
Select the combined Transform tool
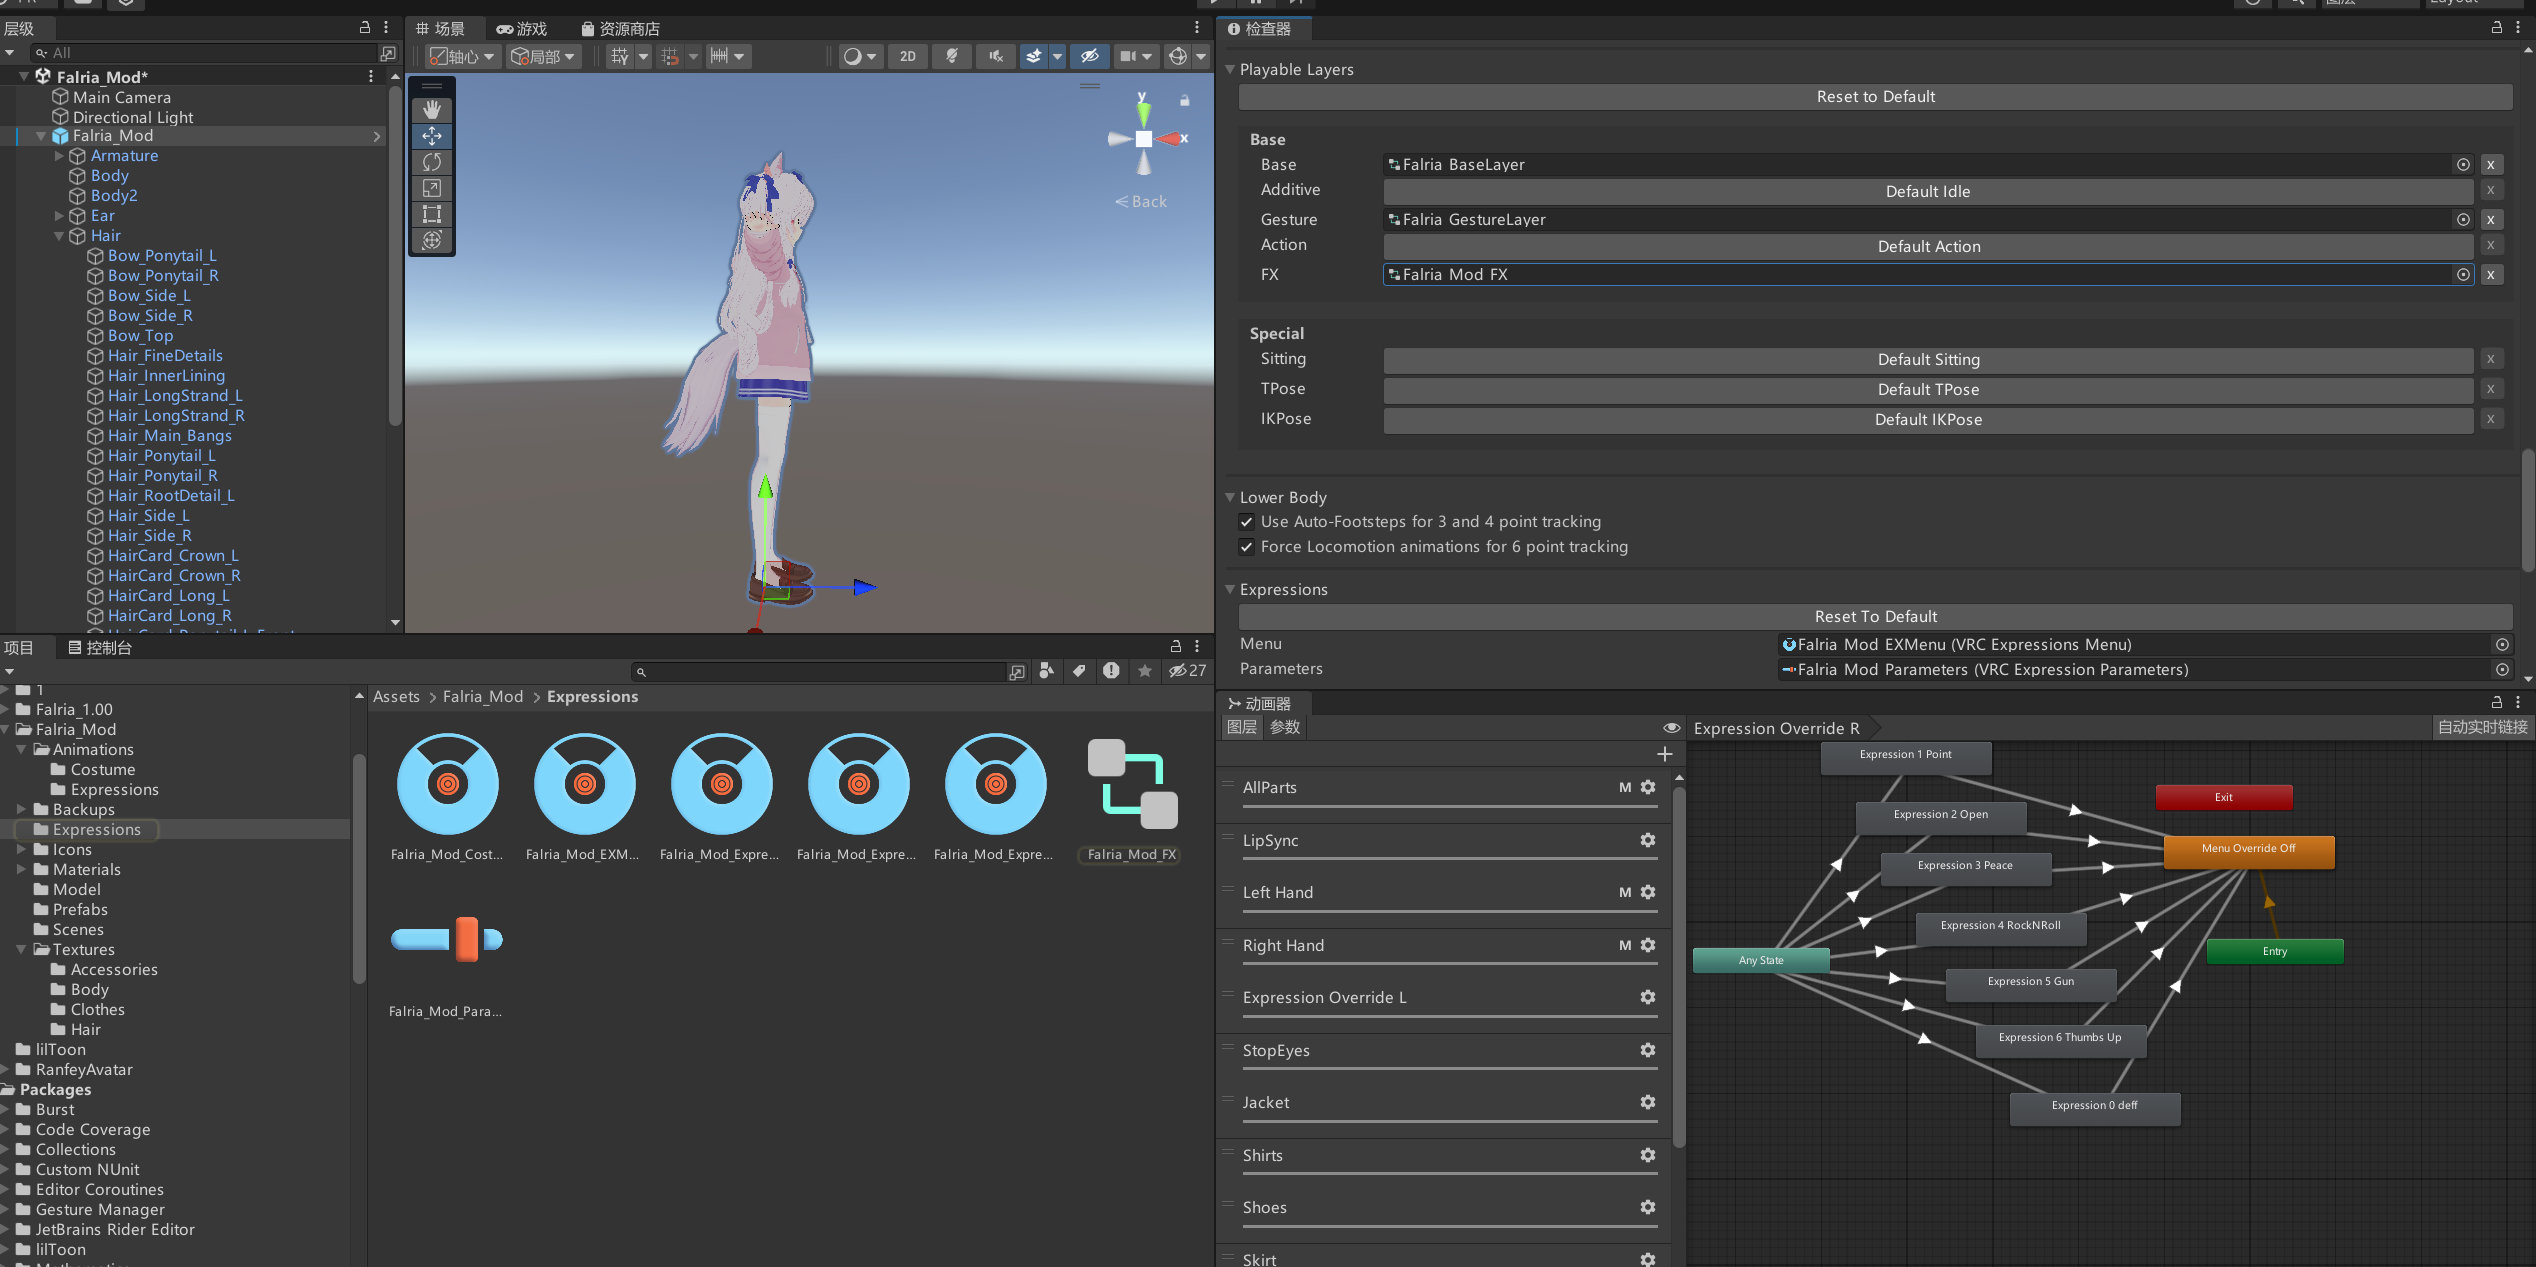[x=432, y=239]
